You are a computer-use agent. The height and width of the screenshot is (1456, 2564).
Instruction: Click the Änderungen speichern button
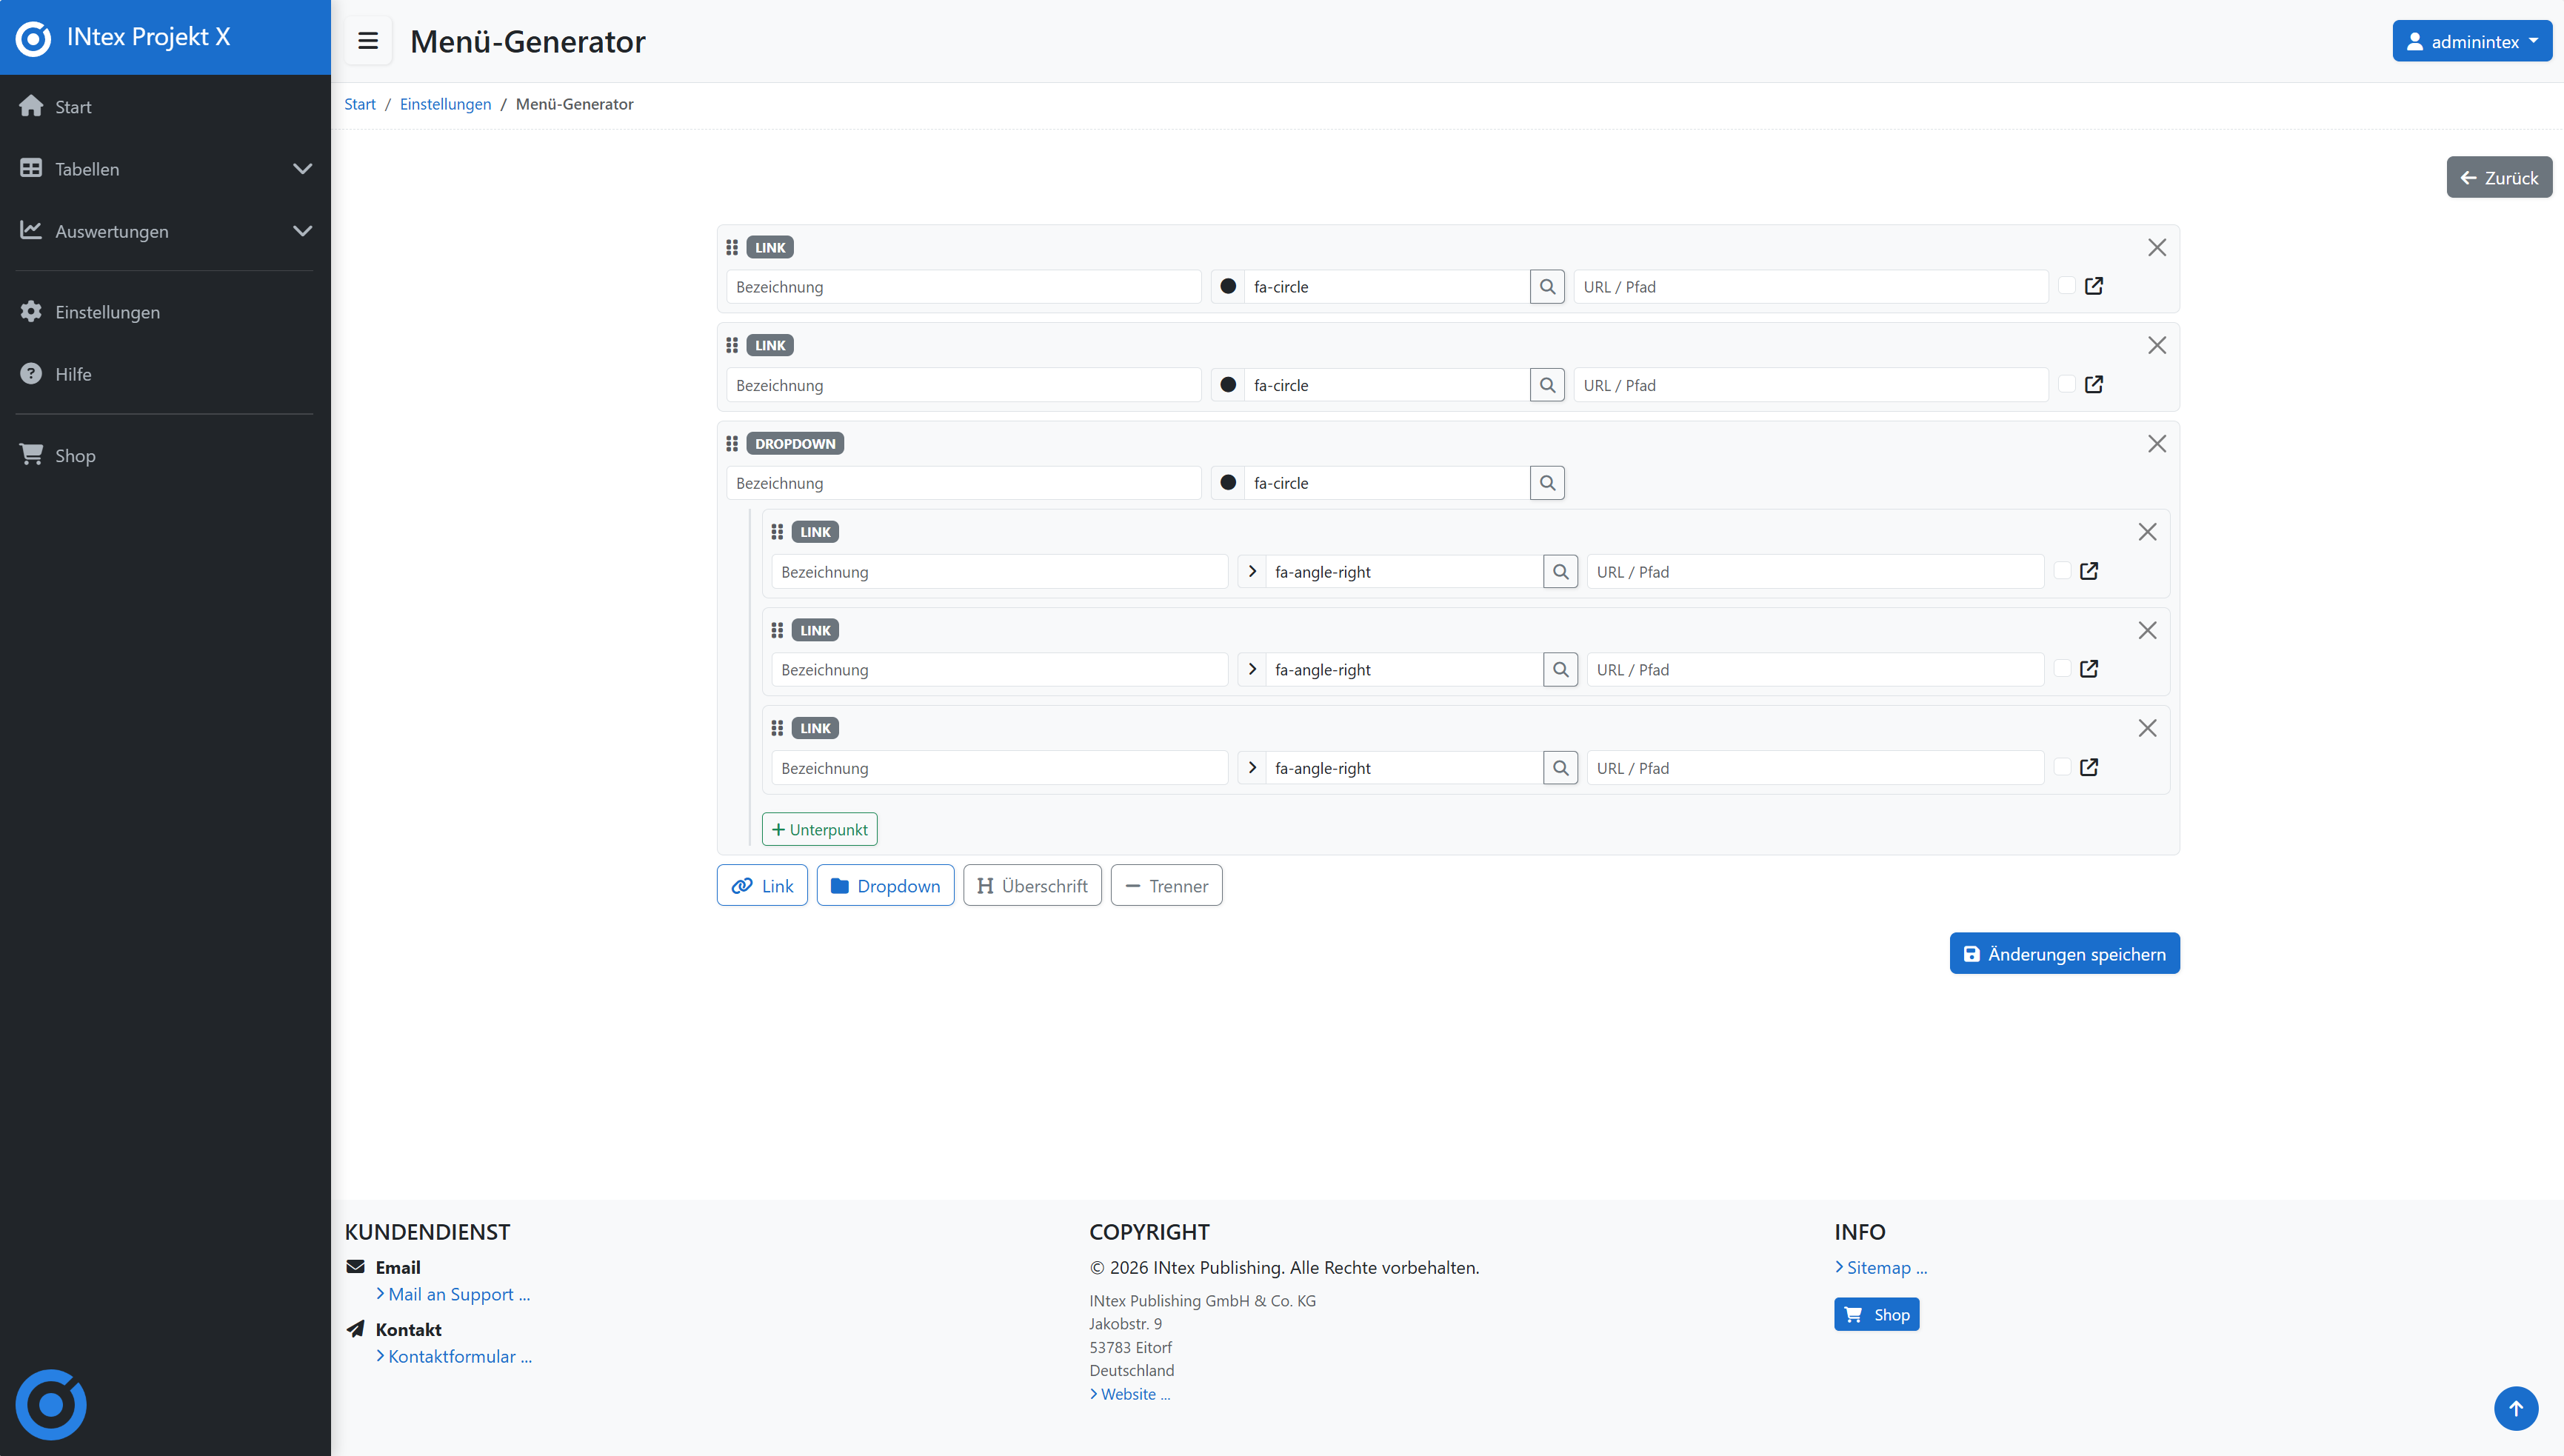coord(2064,953)
